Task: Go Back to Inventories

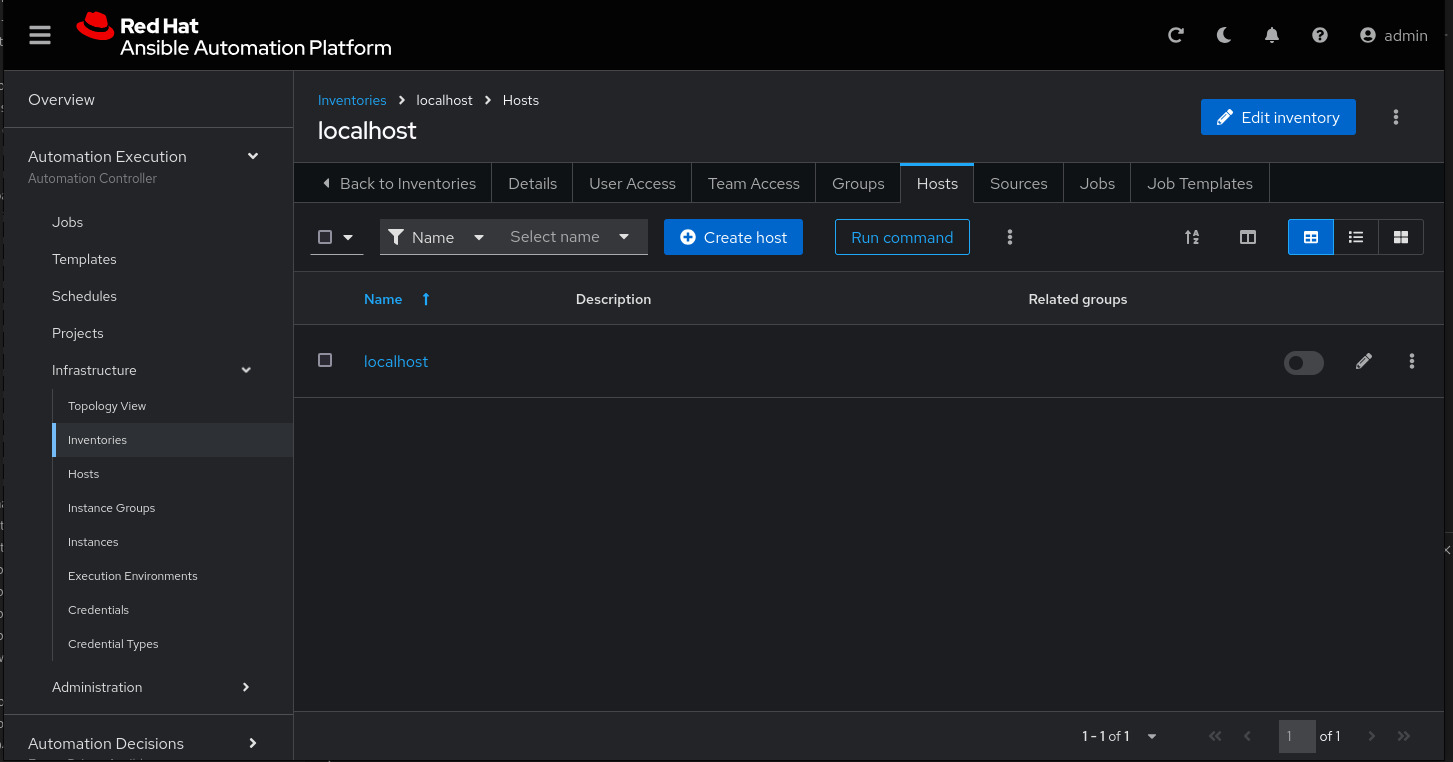Action: [x=398, y=183]
